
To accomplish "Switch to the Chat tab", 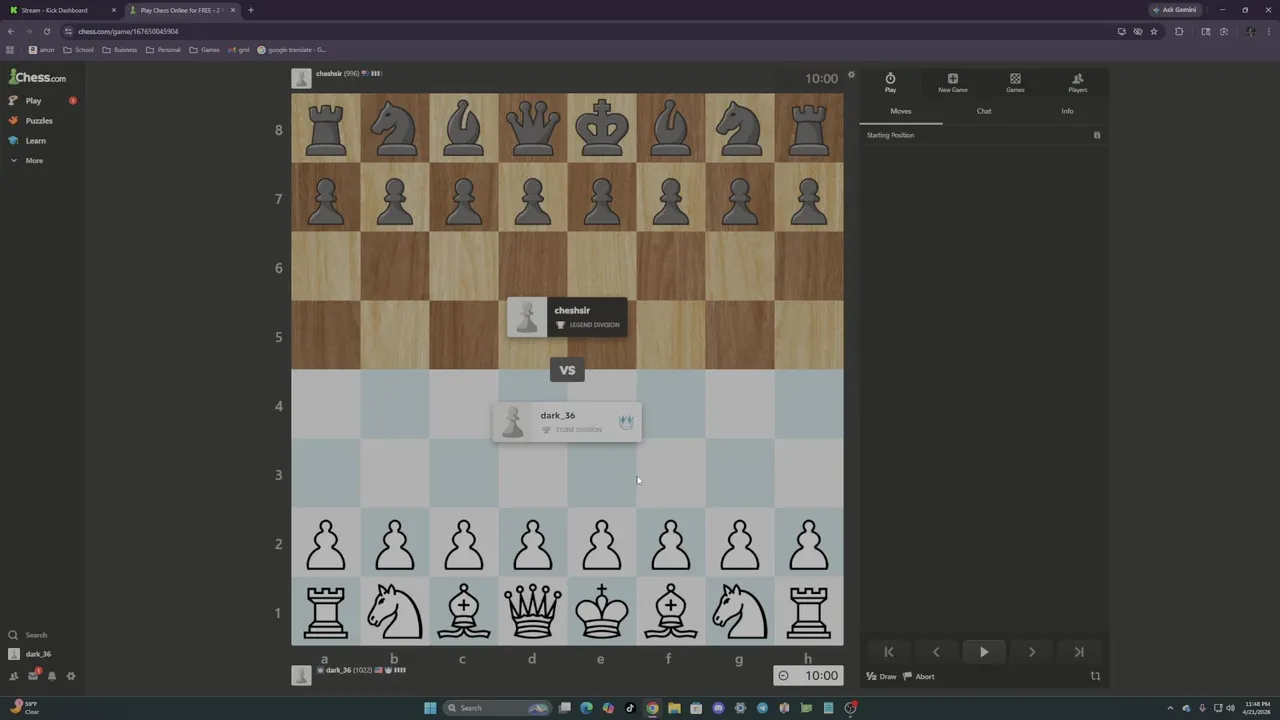I will click(x=984, y=111).
